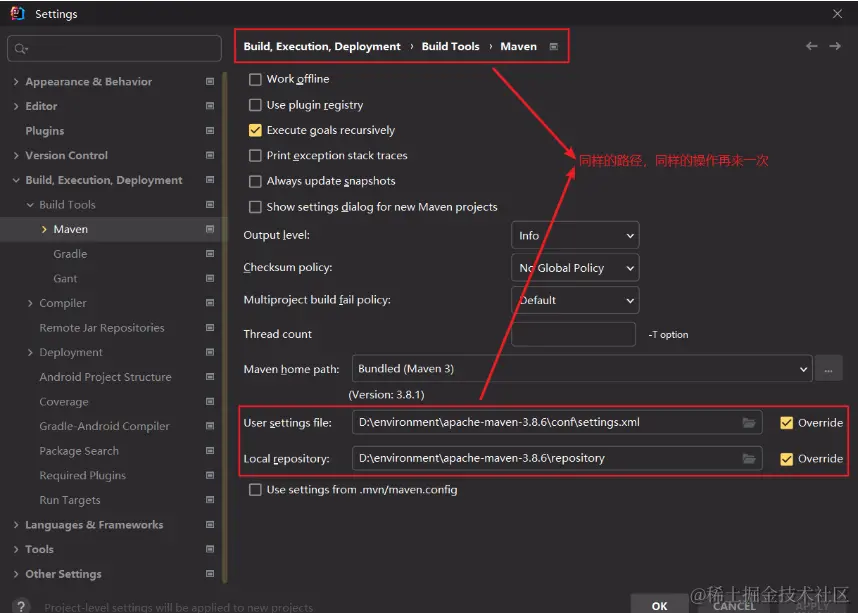858x613 pixels.
Task: Click project-level icon beside Gradle row
Action: 210,254
